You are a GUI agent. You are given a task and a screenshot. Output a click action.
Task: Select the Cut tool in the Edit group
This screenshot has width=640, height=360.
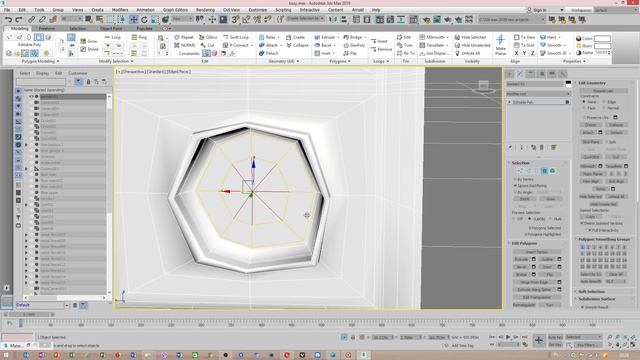pos(207,45)
